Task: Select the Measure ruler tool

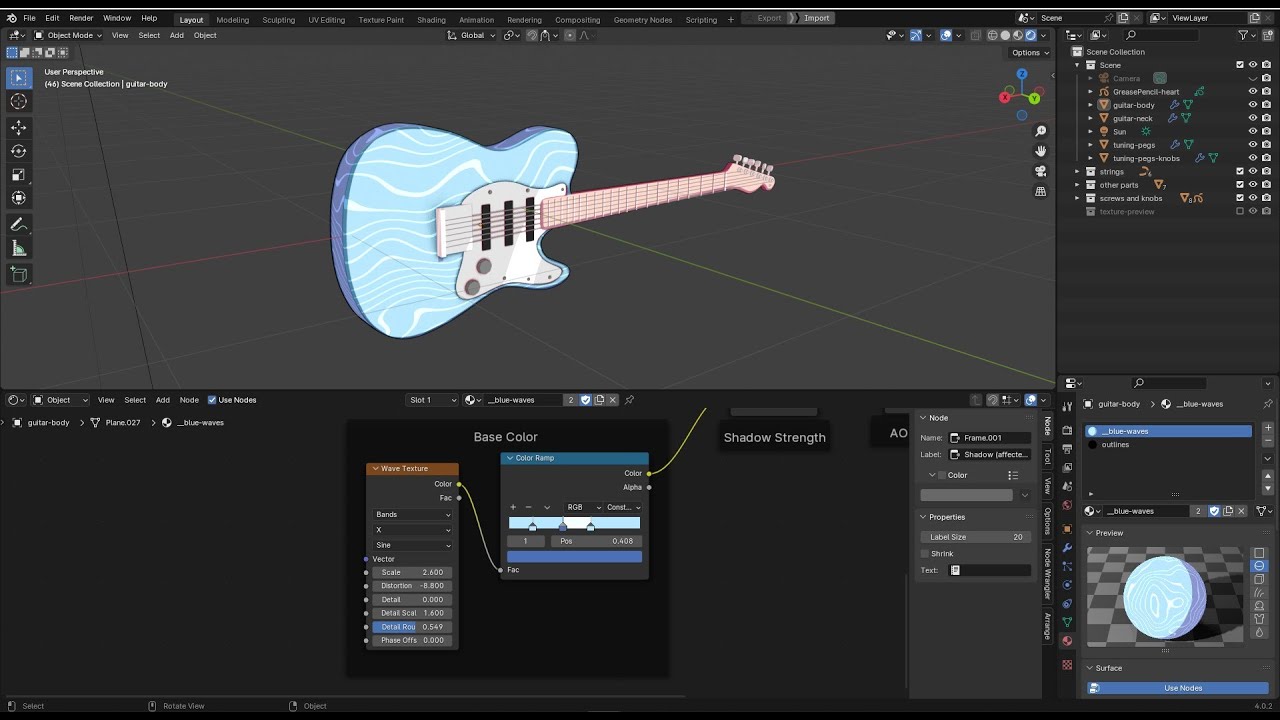Action: tap(18, 249)
